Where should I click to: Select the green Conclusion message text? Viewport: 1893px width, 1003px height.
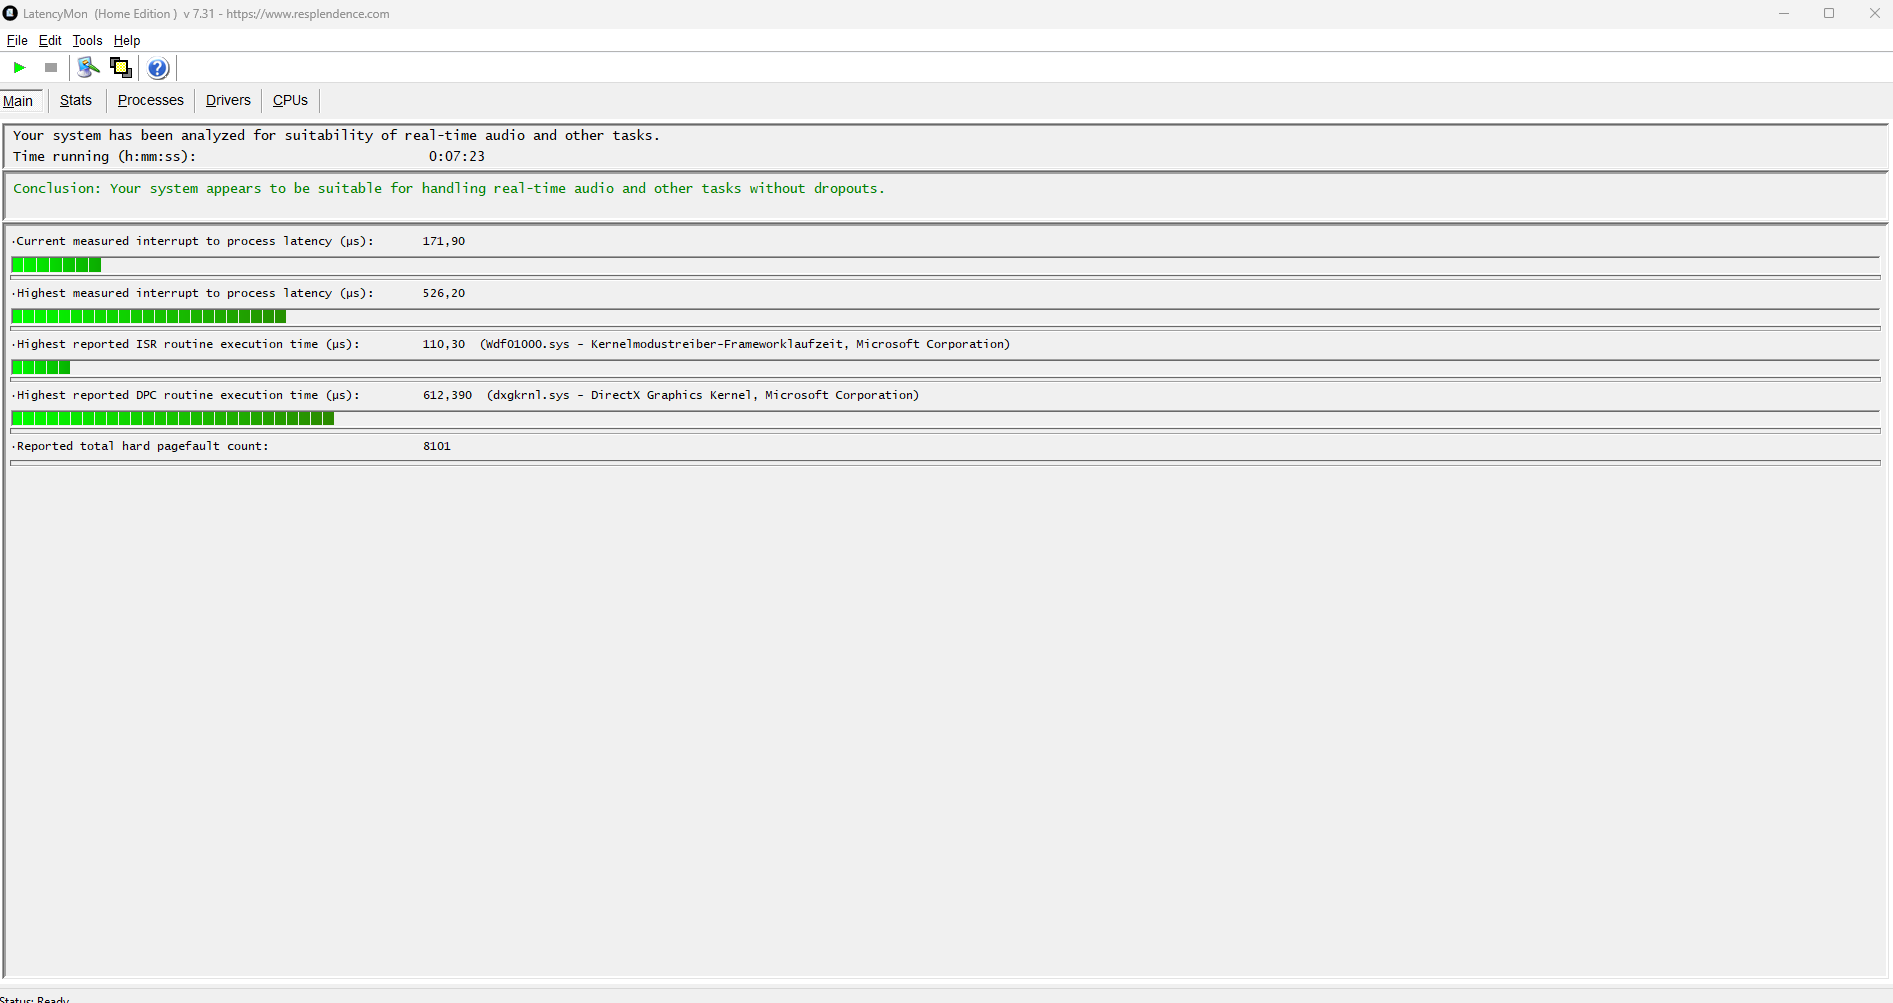click(x=449, y=189)
